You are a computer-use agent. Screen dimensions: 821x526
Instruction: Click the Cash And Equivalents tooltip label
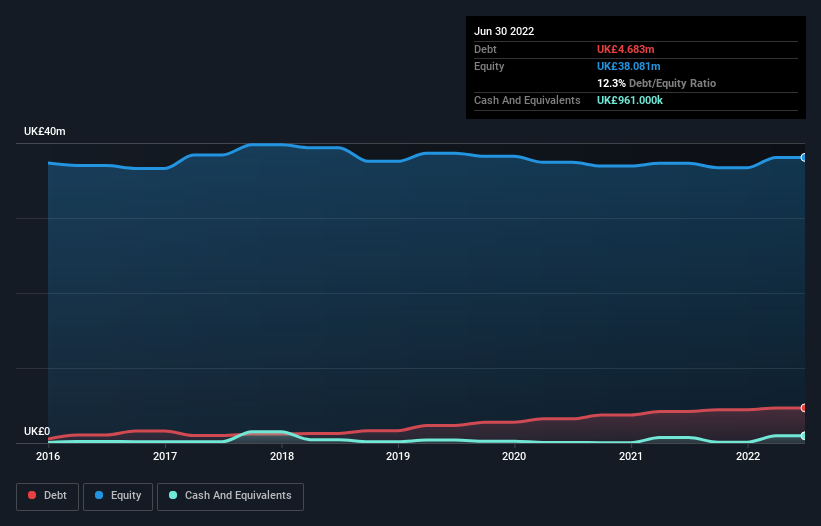click(x=527, y=100)
